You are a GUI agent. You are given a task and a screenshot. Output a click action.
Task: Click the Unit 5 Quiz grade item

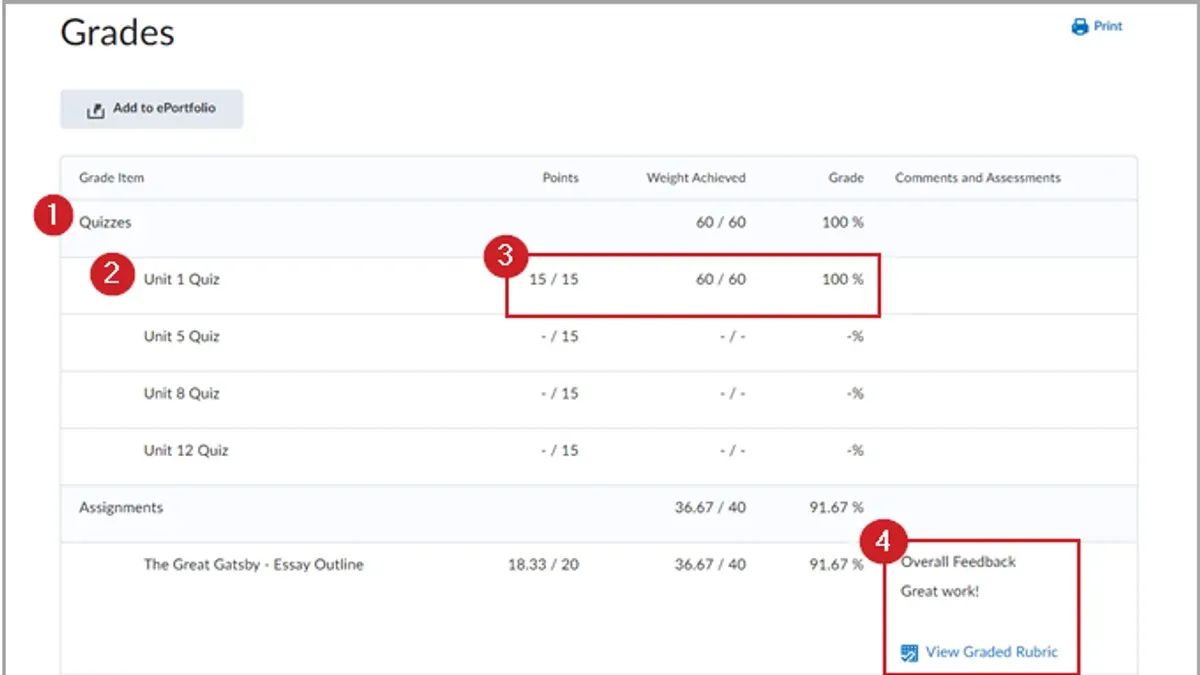tap(181, 337)
